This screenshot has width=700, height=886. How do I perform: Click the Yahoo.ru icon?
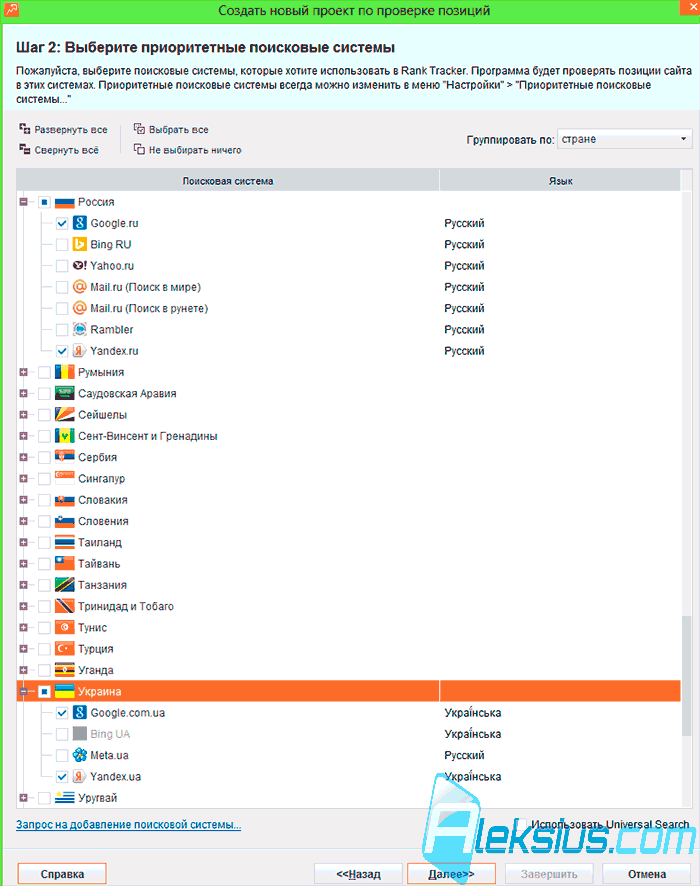coord(80,266)
